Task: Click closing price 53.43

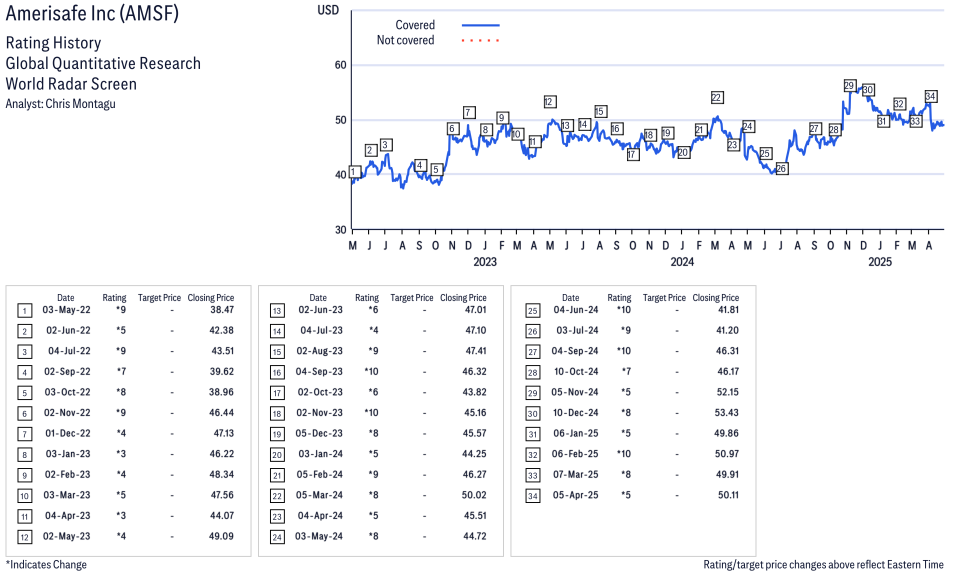Action: pos(727,413)
